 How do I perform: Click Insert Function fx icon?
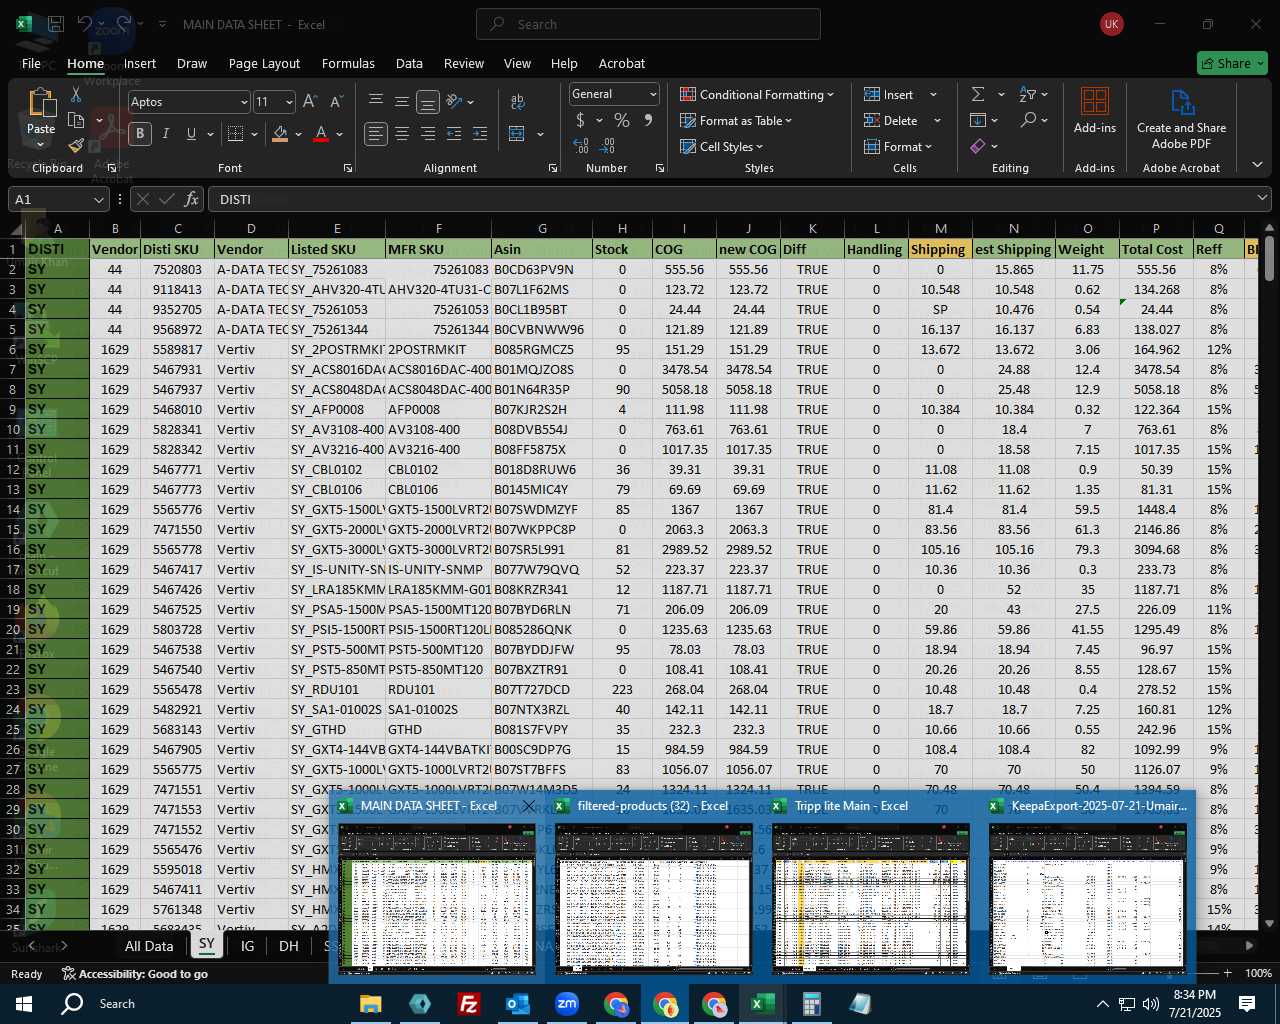(192, 199)
